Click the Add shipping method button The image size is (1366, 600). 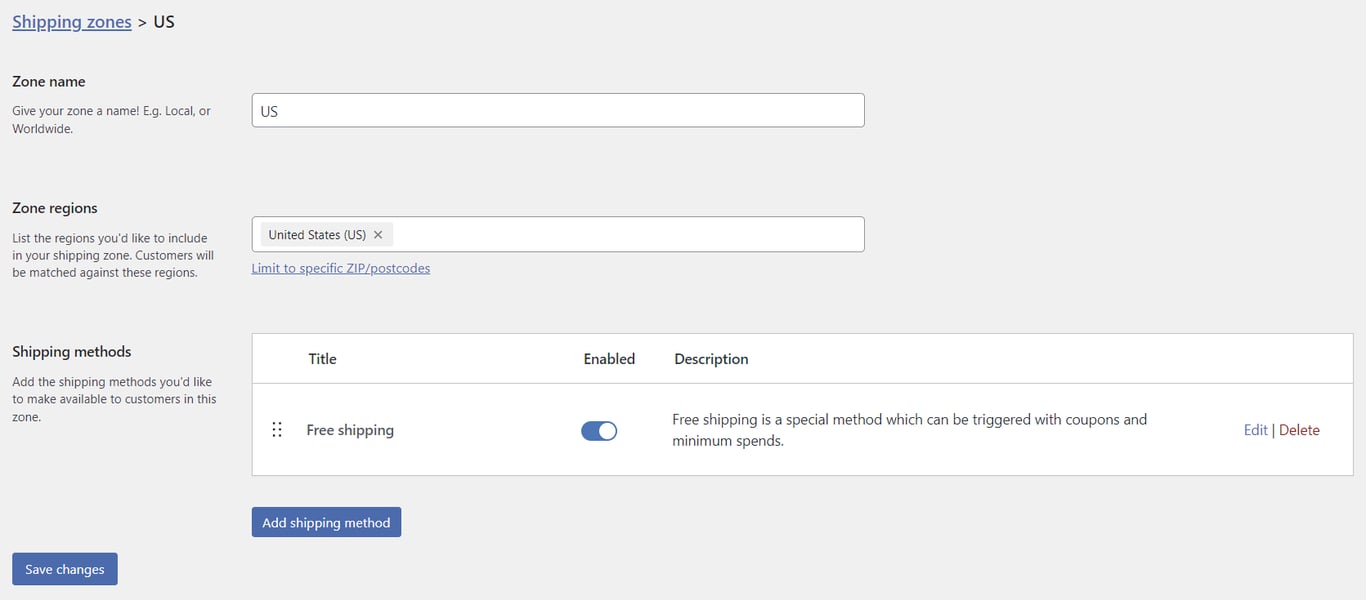pos(326,521)
